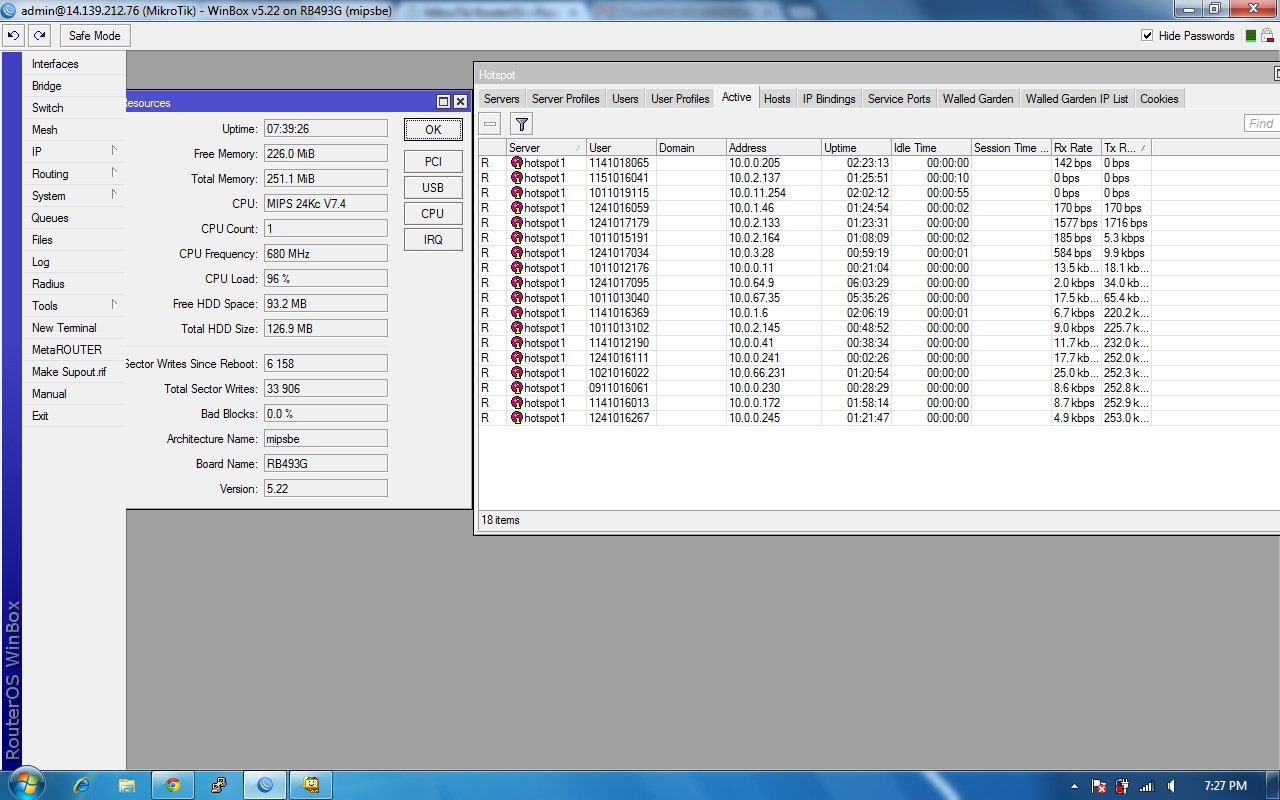Open the WinBox blue circle app in taskbar
The width and height of the screenshot is (1280, 800).
[x=265, y=785]
